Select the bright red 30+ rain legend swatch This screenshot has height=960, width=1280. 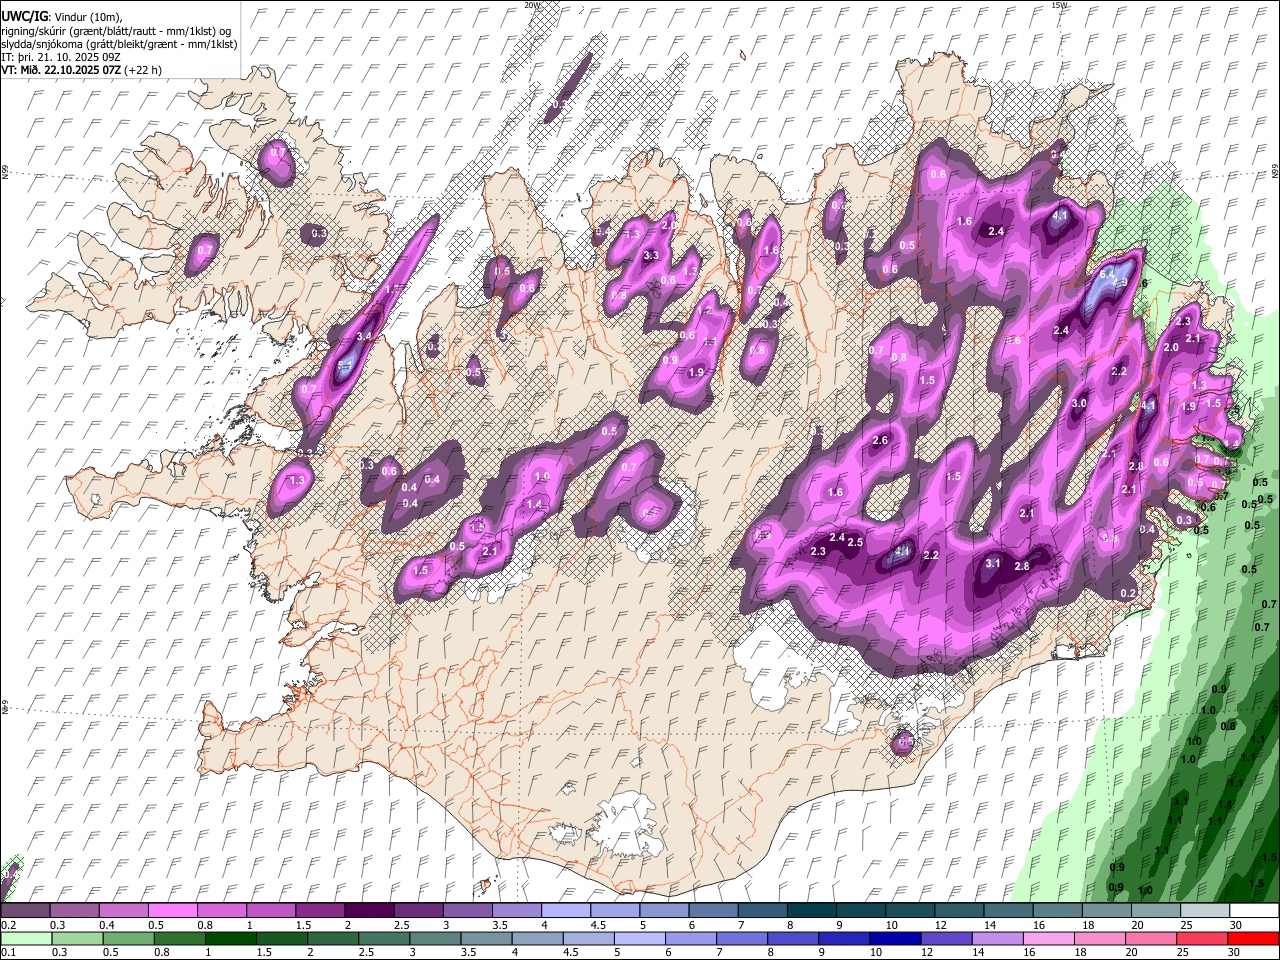1253,939
